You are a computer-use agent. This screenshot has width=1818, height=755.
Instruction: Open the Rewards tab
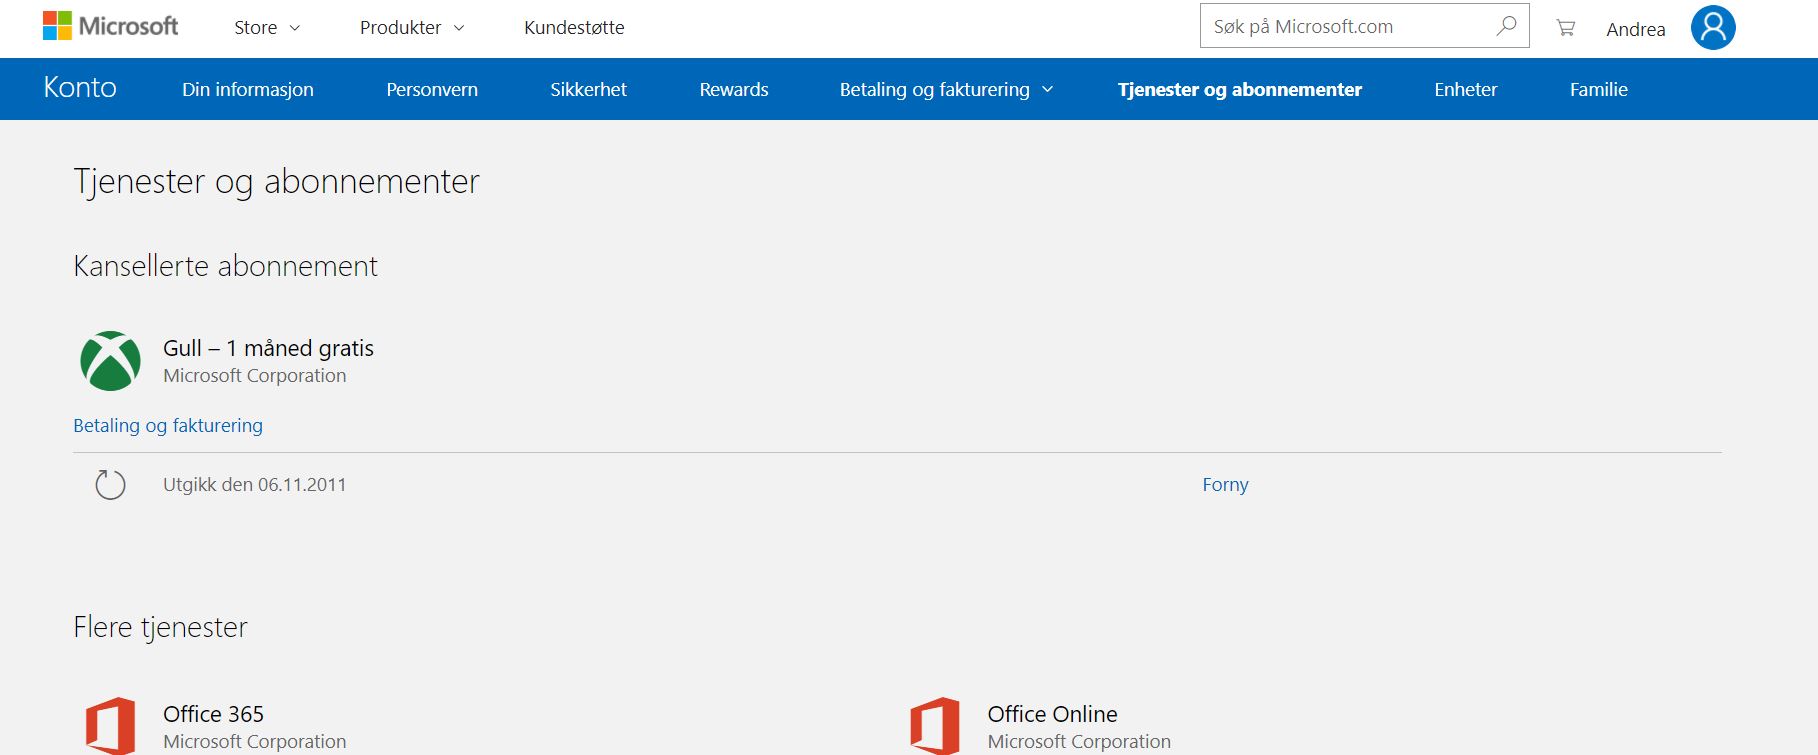(x=734, y=89)
